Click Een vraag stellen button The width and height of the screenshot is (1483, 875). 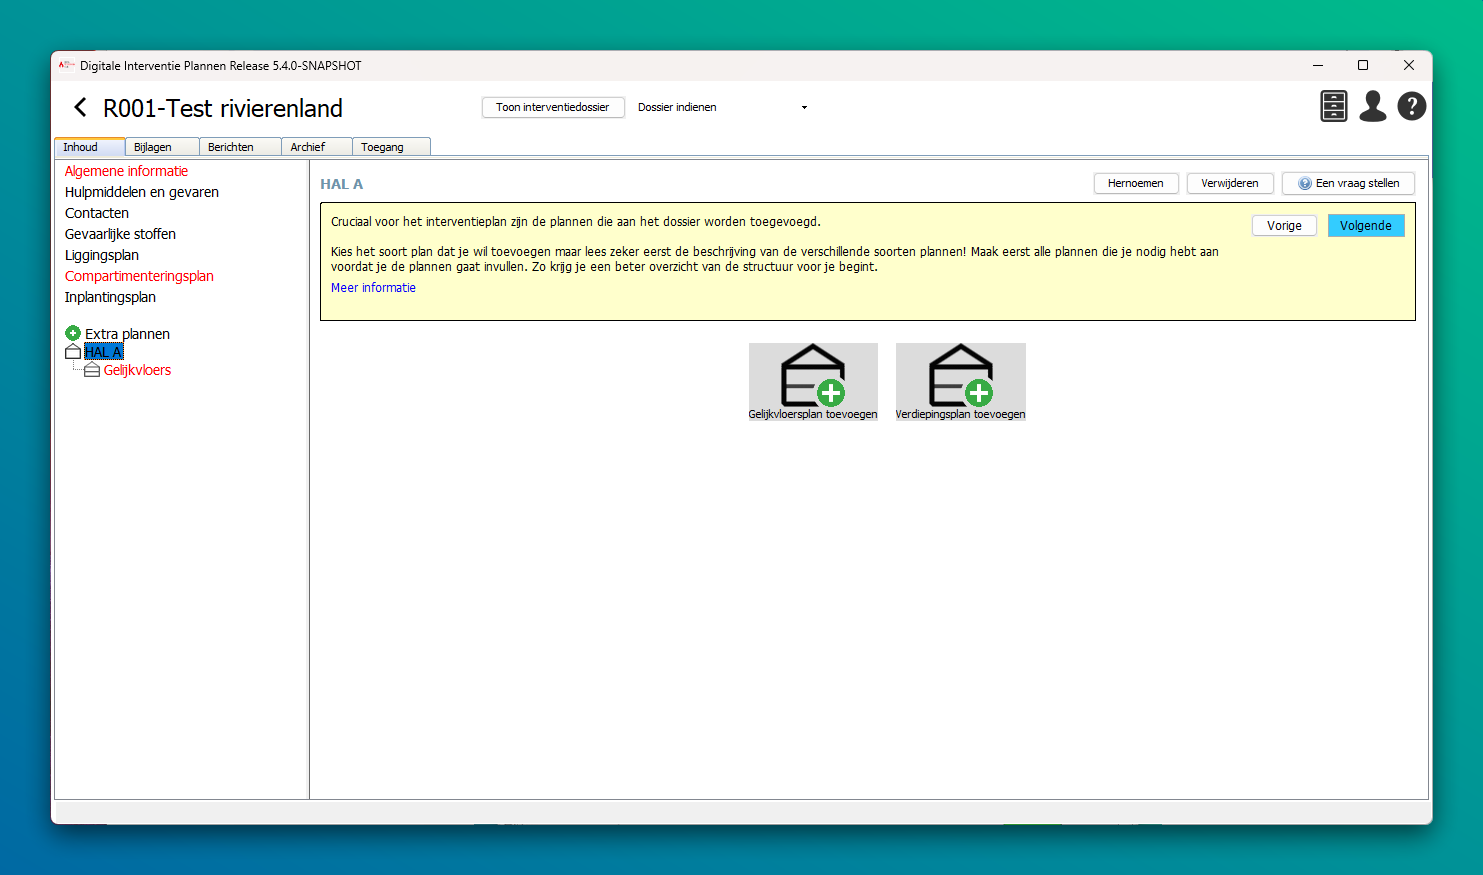[x=1348, y=183]
